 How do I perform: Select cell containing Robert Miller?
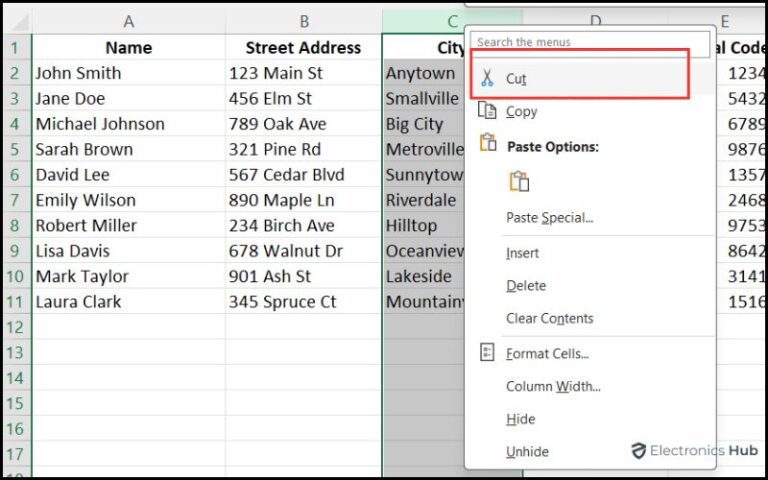(128, 226)
